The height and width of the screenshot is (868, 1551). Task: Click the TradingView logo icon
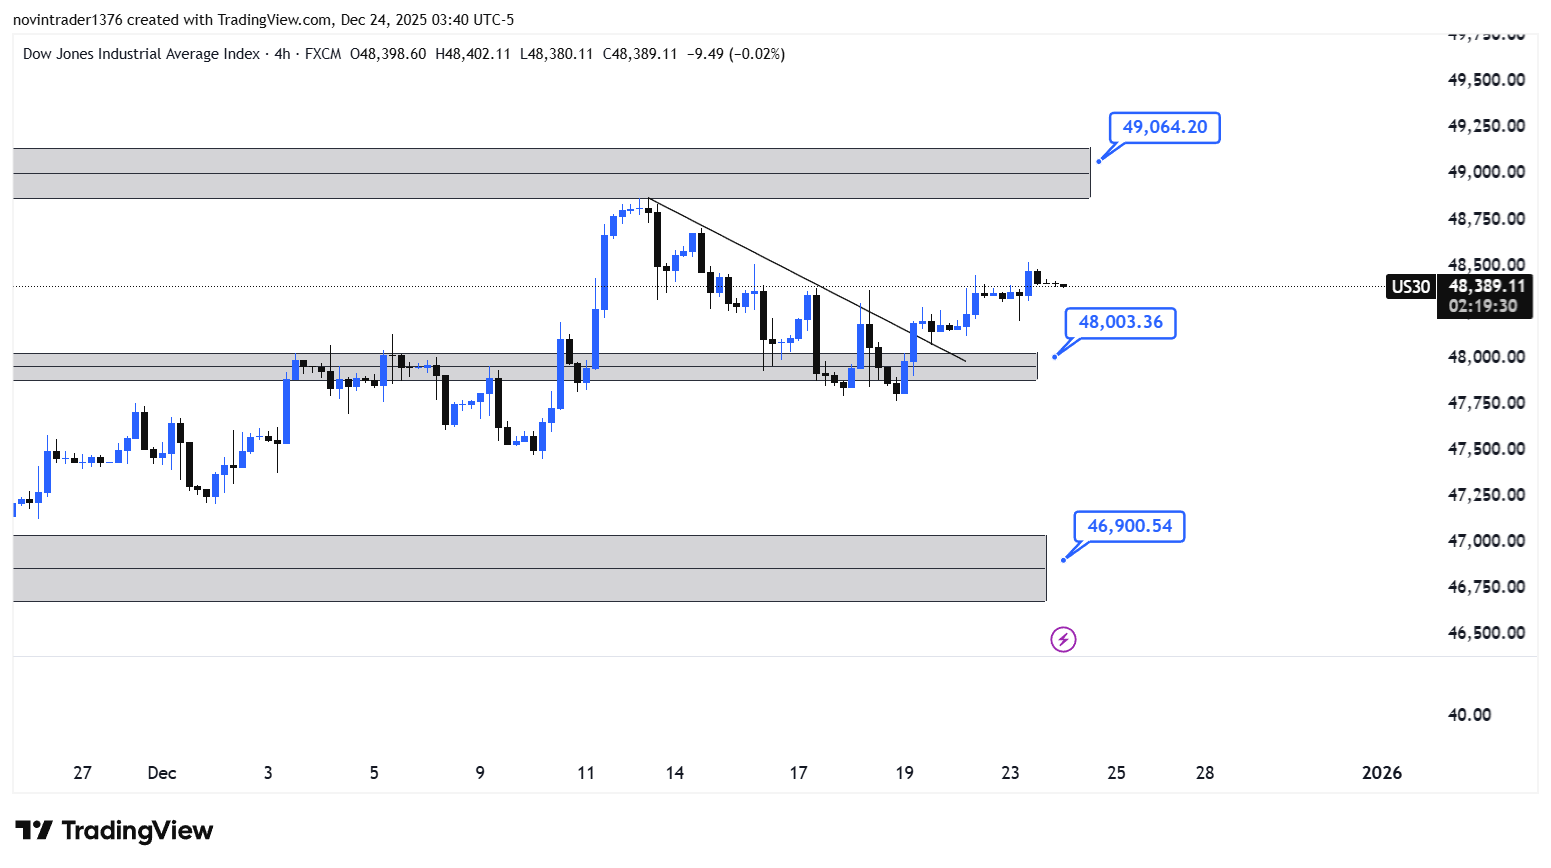[34, 830]
